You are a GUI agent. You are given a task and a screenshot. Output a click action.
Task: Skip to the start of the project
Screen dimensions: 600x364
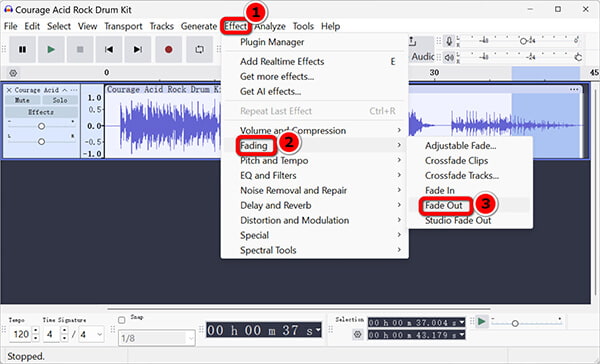tap(109, 49)
